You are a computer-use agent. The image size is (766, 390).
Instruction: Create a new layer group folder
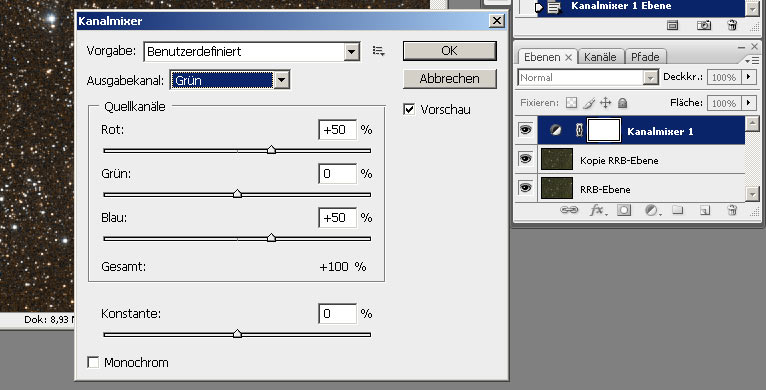click(677, 210)
